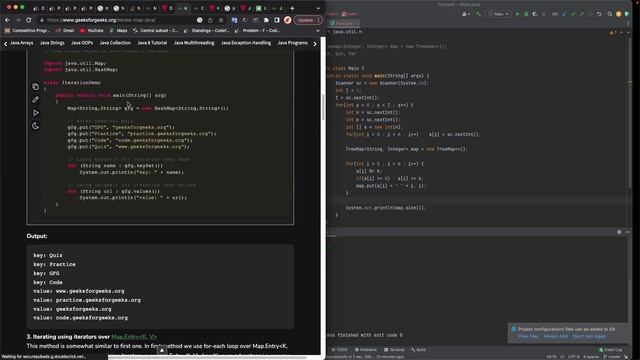Screen dimensions: 640x360
Task: Open the TODO tool window
Action: (340, 350)
